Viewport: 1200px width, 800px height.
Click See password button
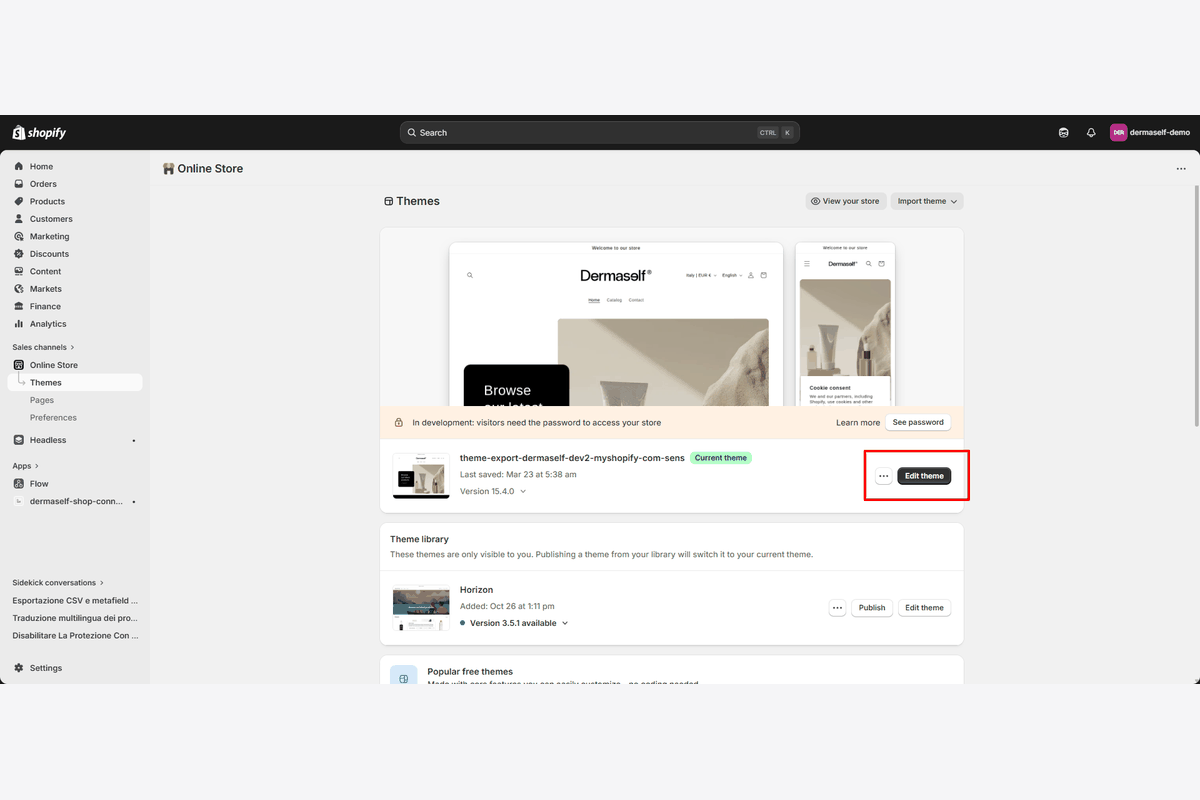918,423
